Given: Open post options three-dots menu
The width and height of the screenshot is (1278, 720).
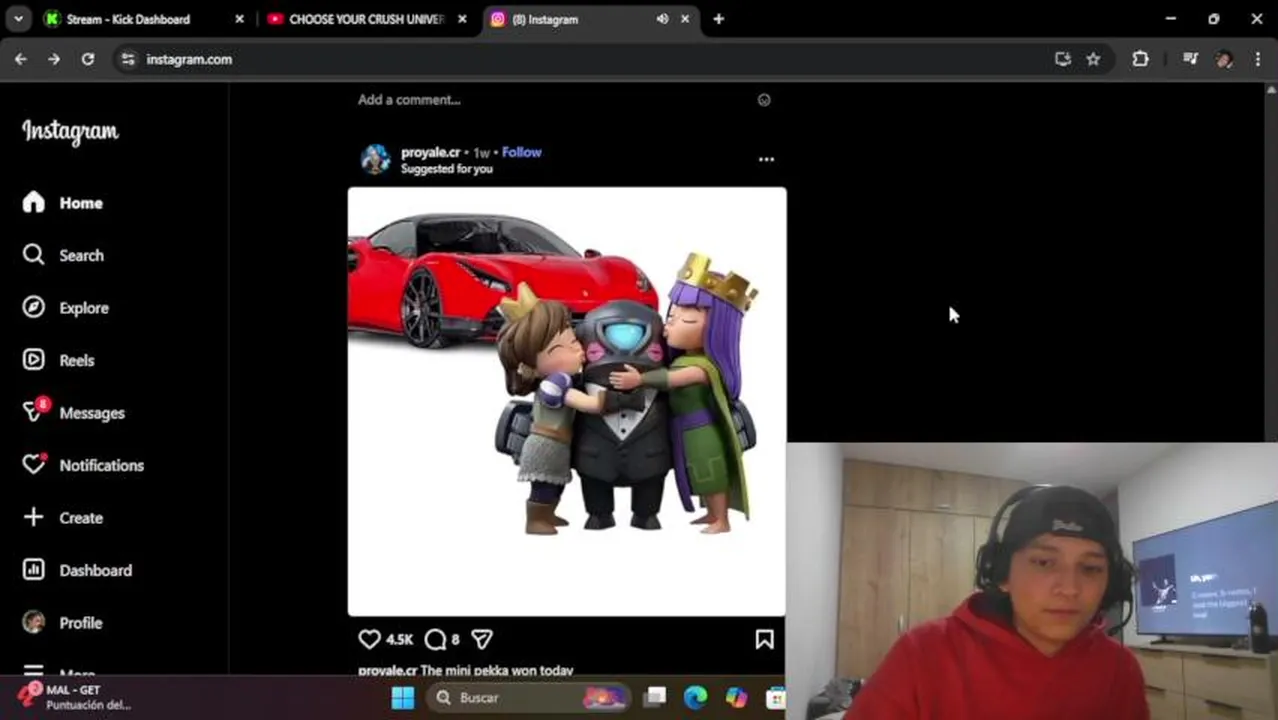Looking at the screenshot, I should pyautogui.click(x=766, y=159).
